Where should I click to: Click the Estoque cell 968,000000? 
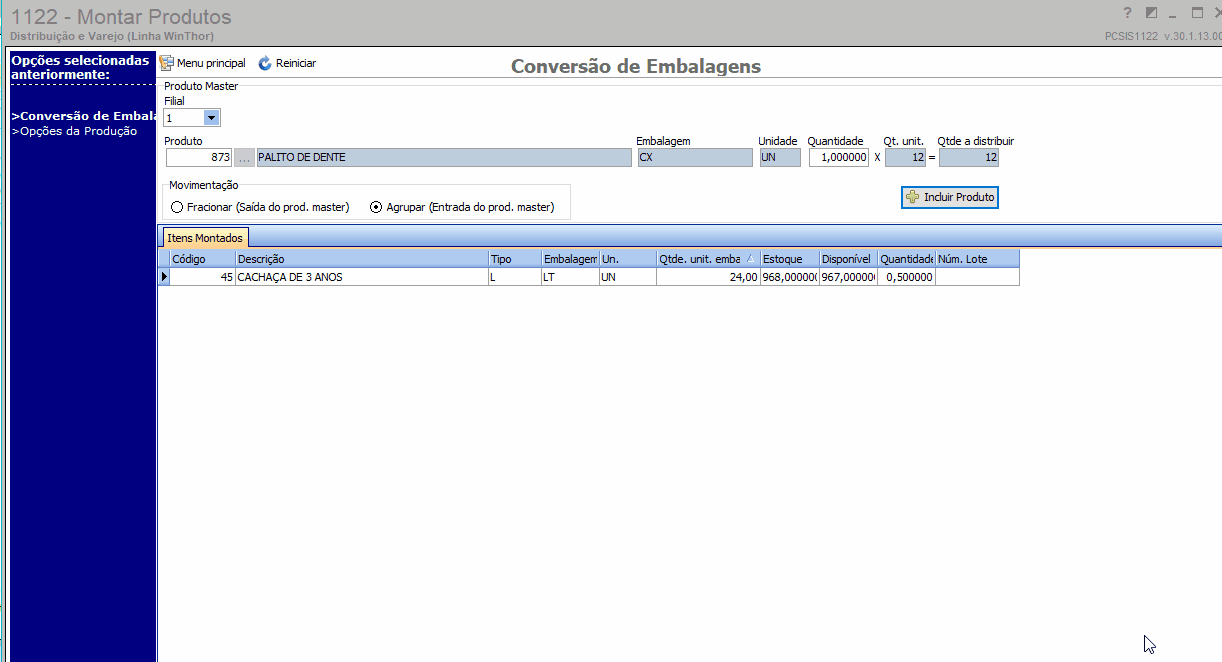point(789,277)
